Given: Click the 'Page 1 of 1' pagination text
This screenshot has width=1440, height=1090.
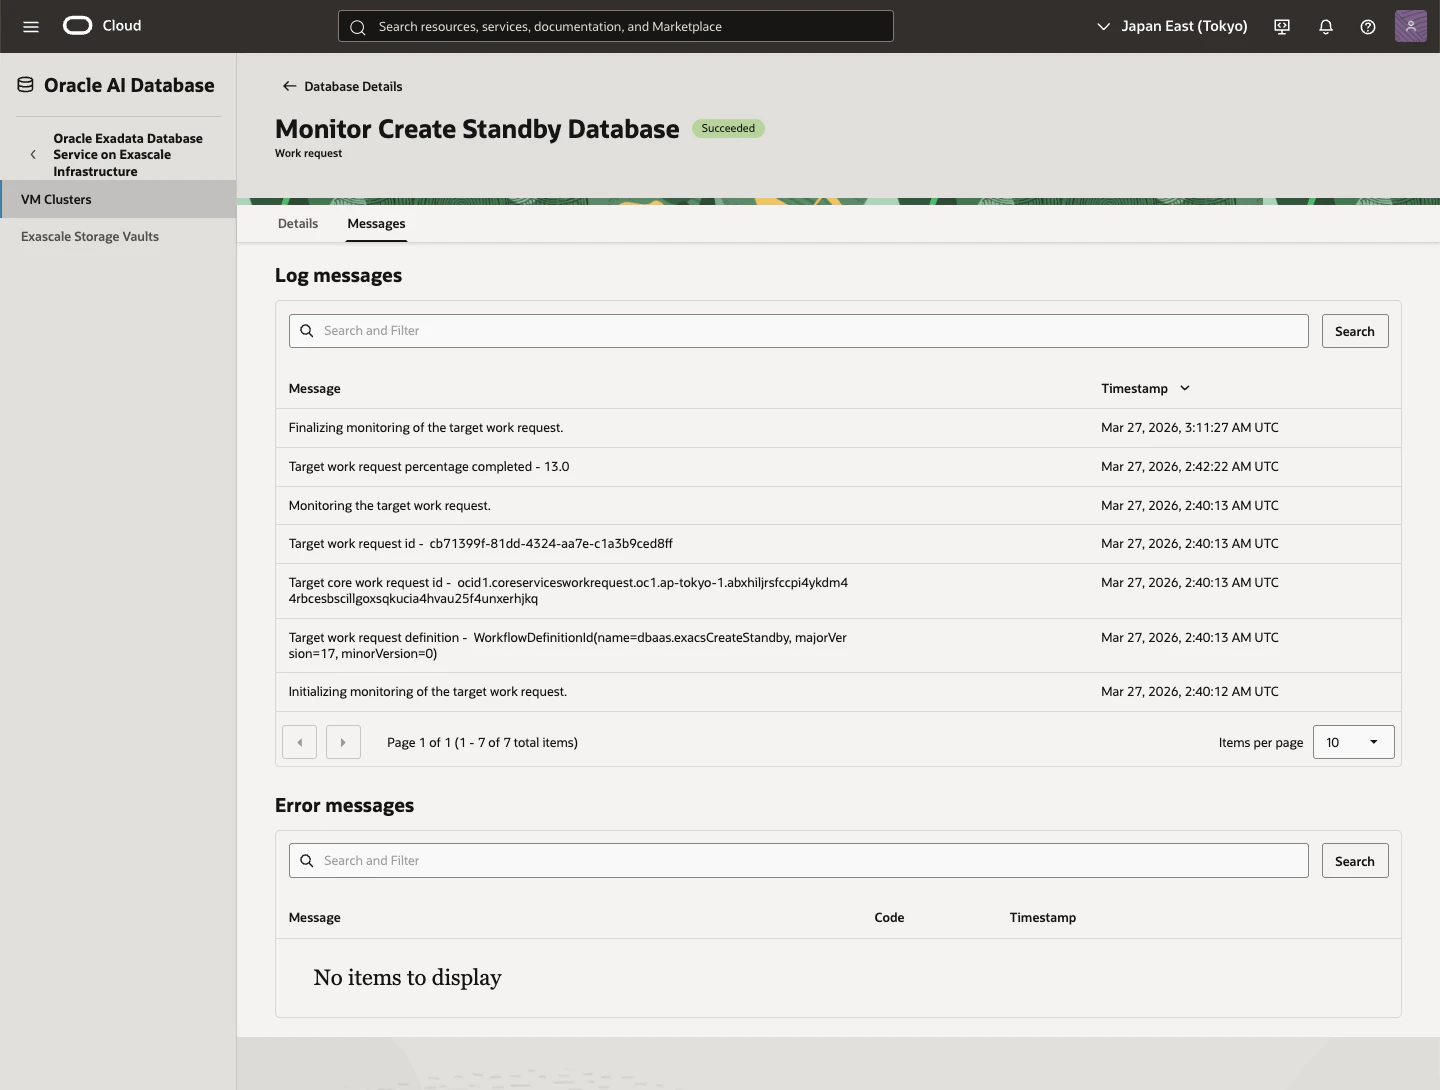Looking at the screenshot, I should coord(482,743).
